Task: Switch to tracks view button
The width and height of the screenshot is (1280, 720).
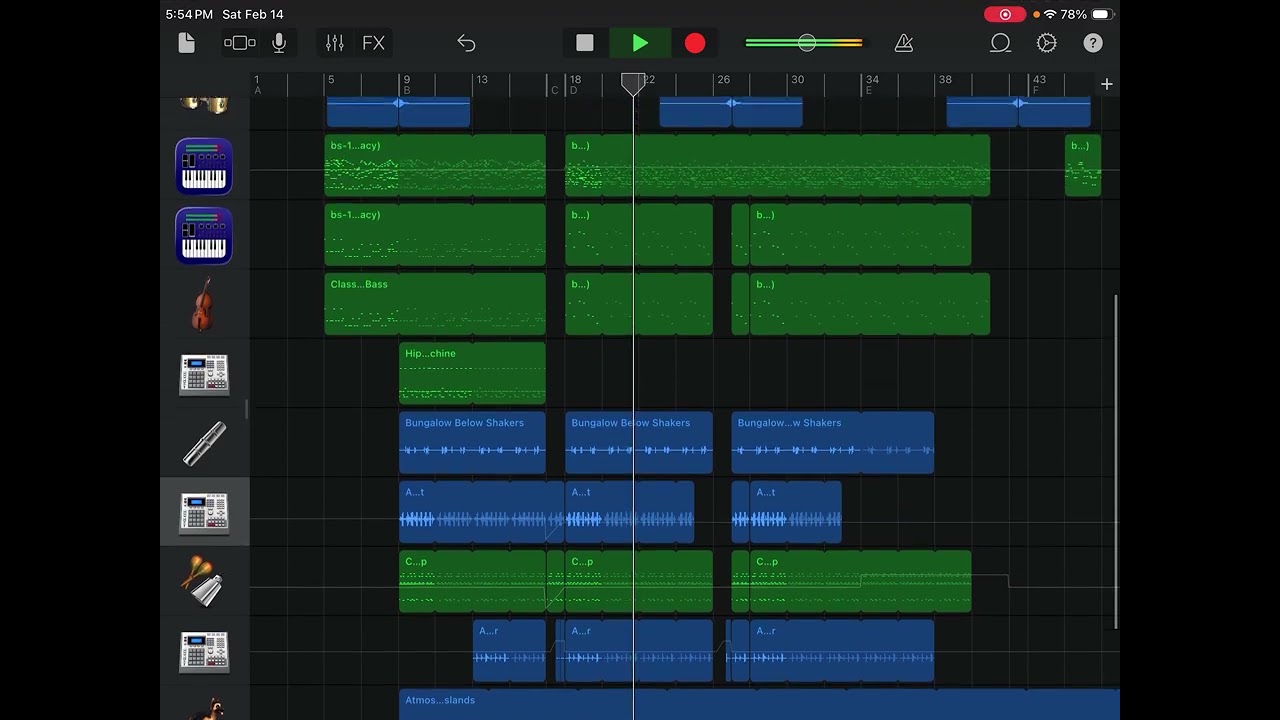Action: tap(240, 43)
